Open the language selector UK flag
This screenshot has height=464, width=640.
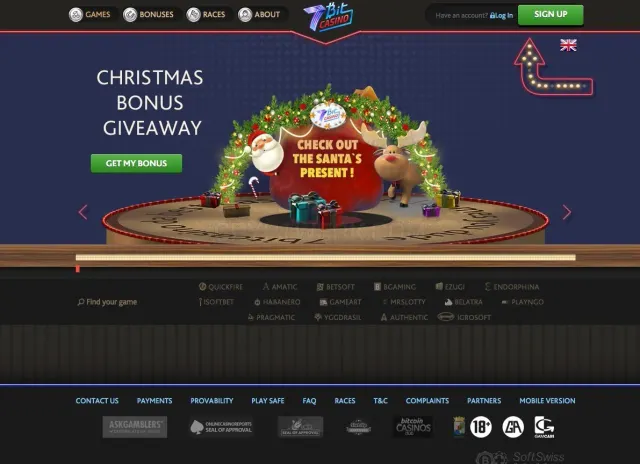[568, 45]
